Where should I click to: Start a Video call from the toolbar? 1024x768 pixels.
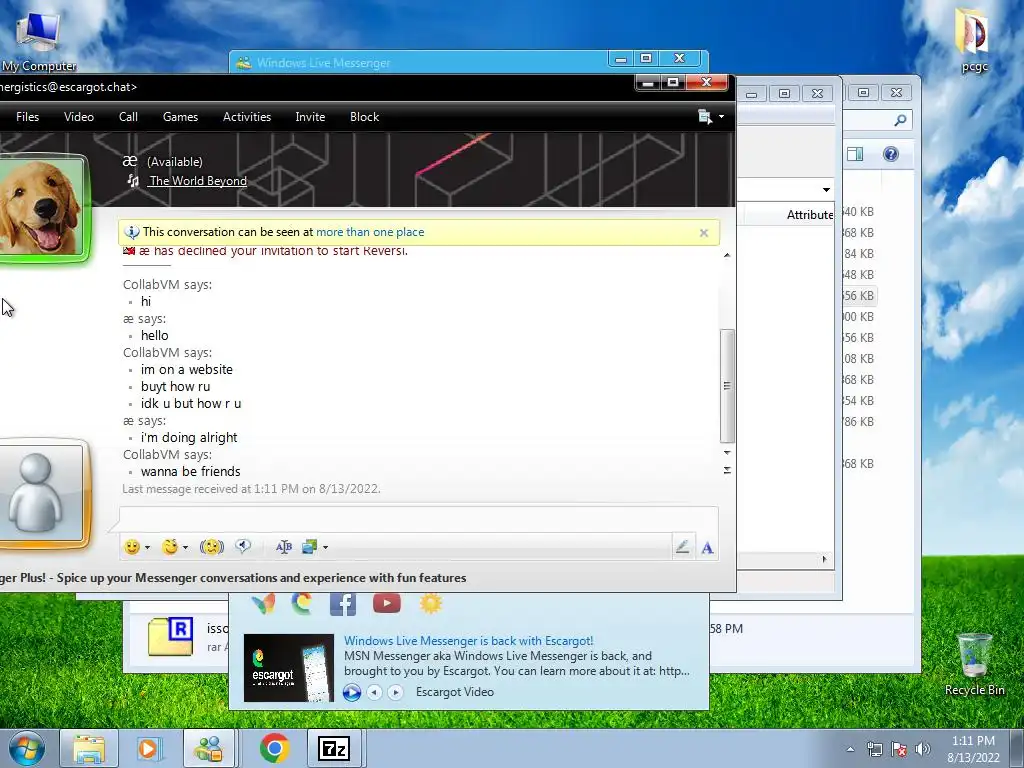pos(78,117)
